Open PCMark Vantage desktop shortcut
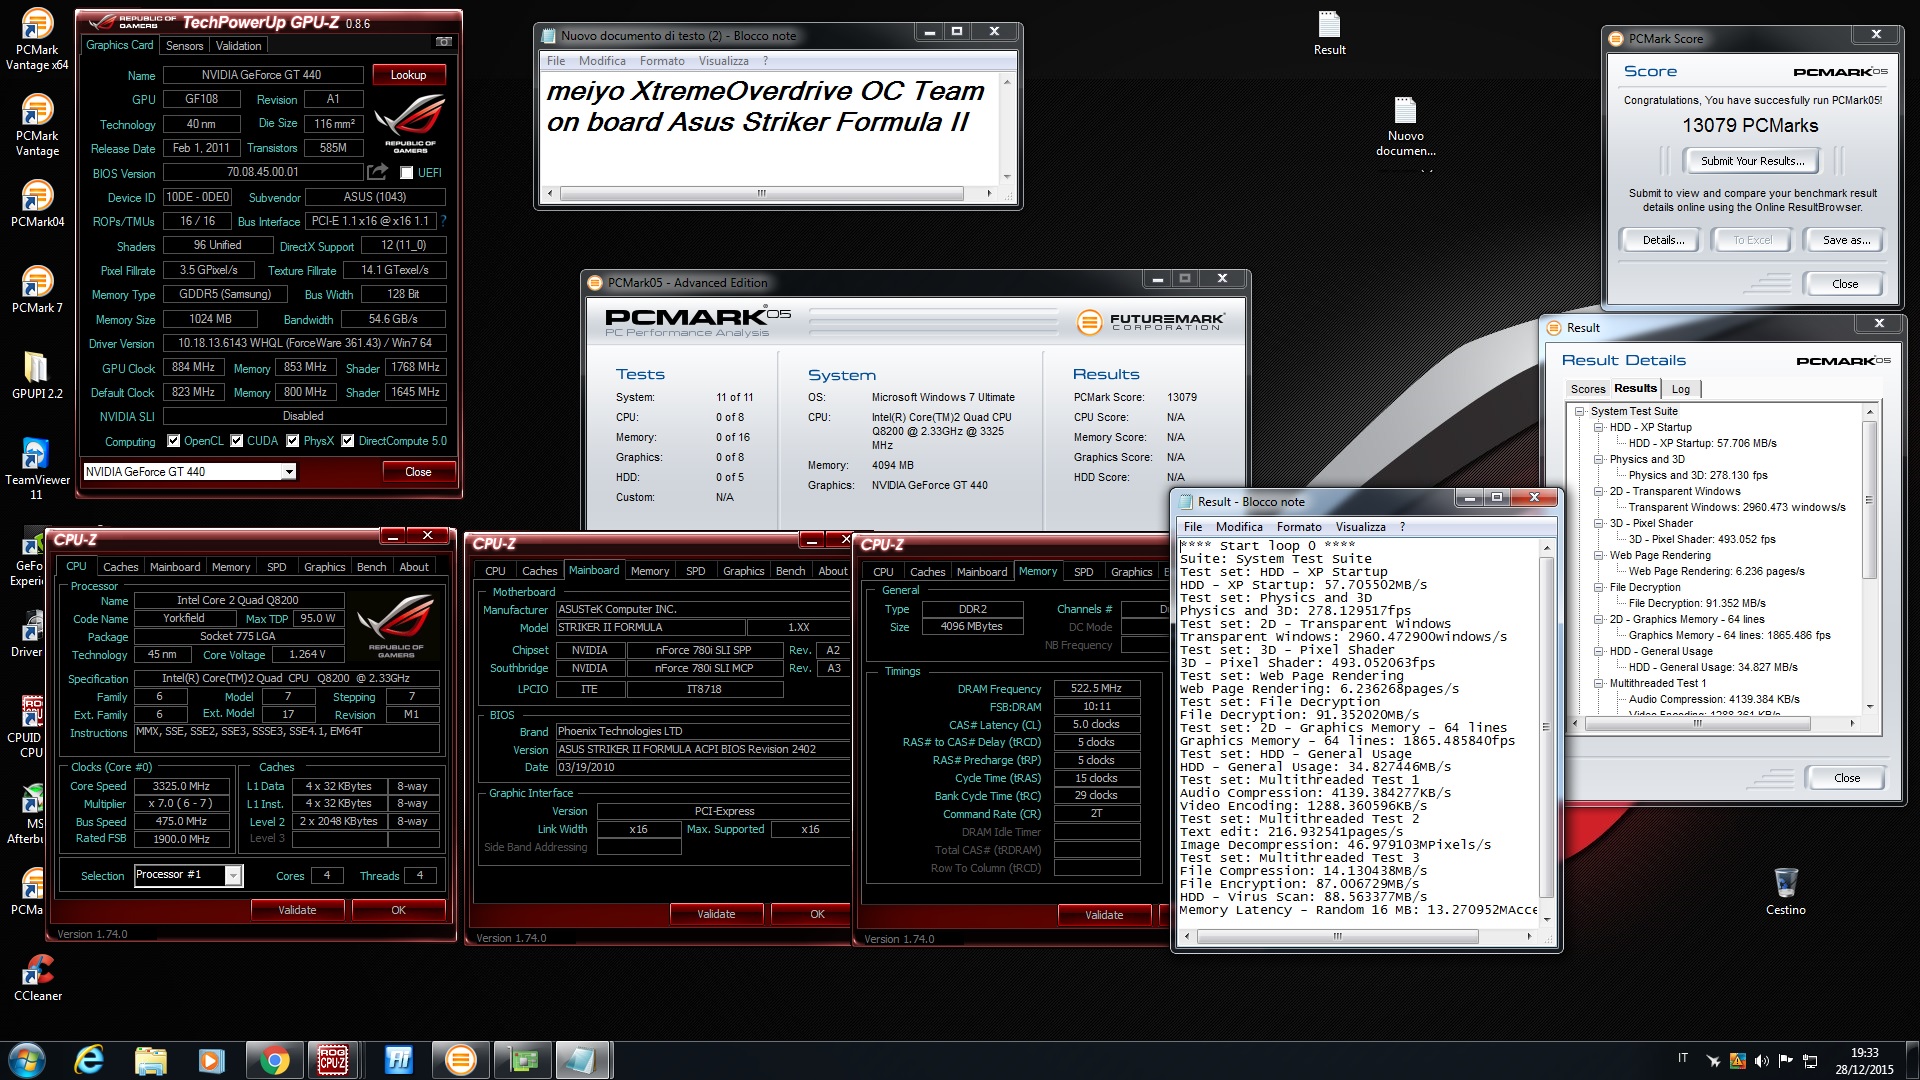This screenshot has width=1920, height=1080. point(37,126)
